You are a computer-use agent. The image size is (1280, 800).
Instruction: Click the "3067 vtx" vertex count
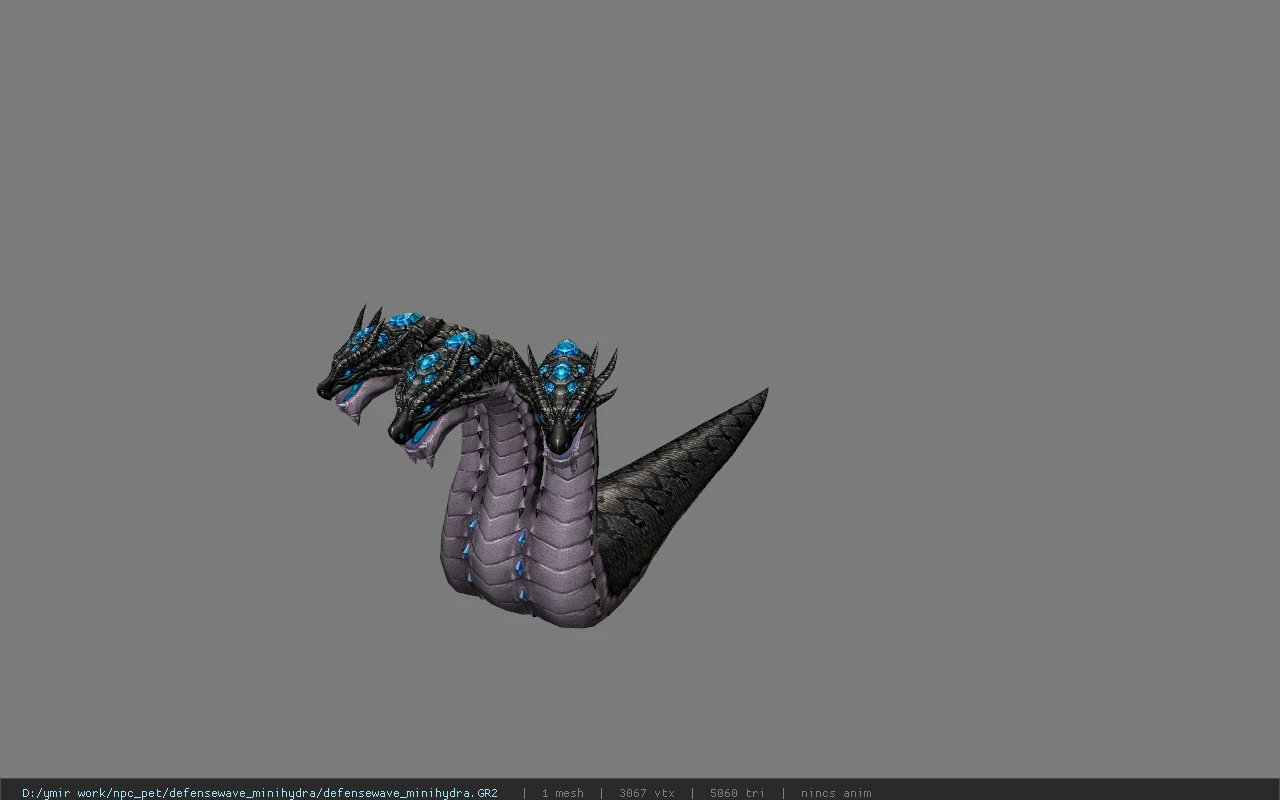[x=646, y=793]
